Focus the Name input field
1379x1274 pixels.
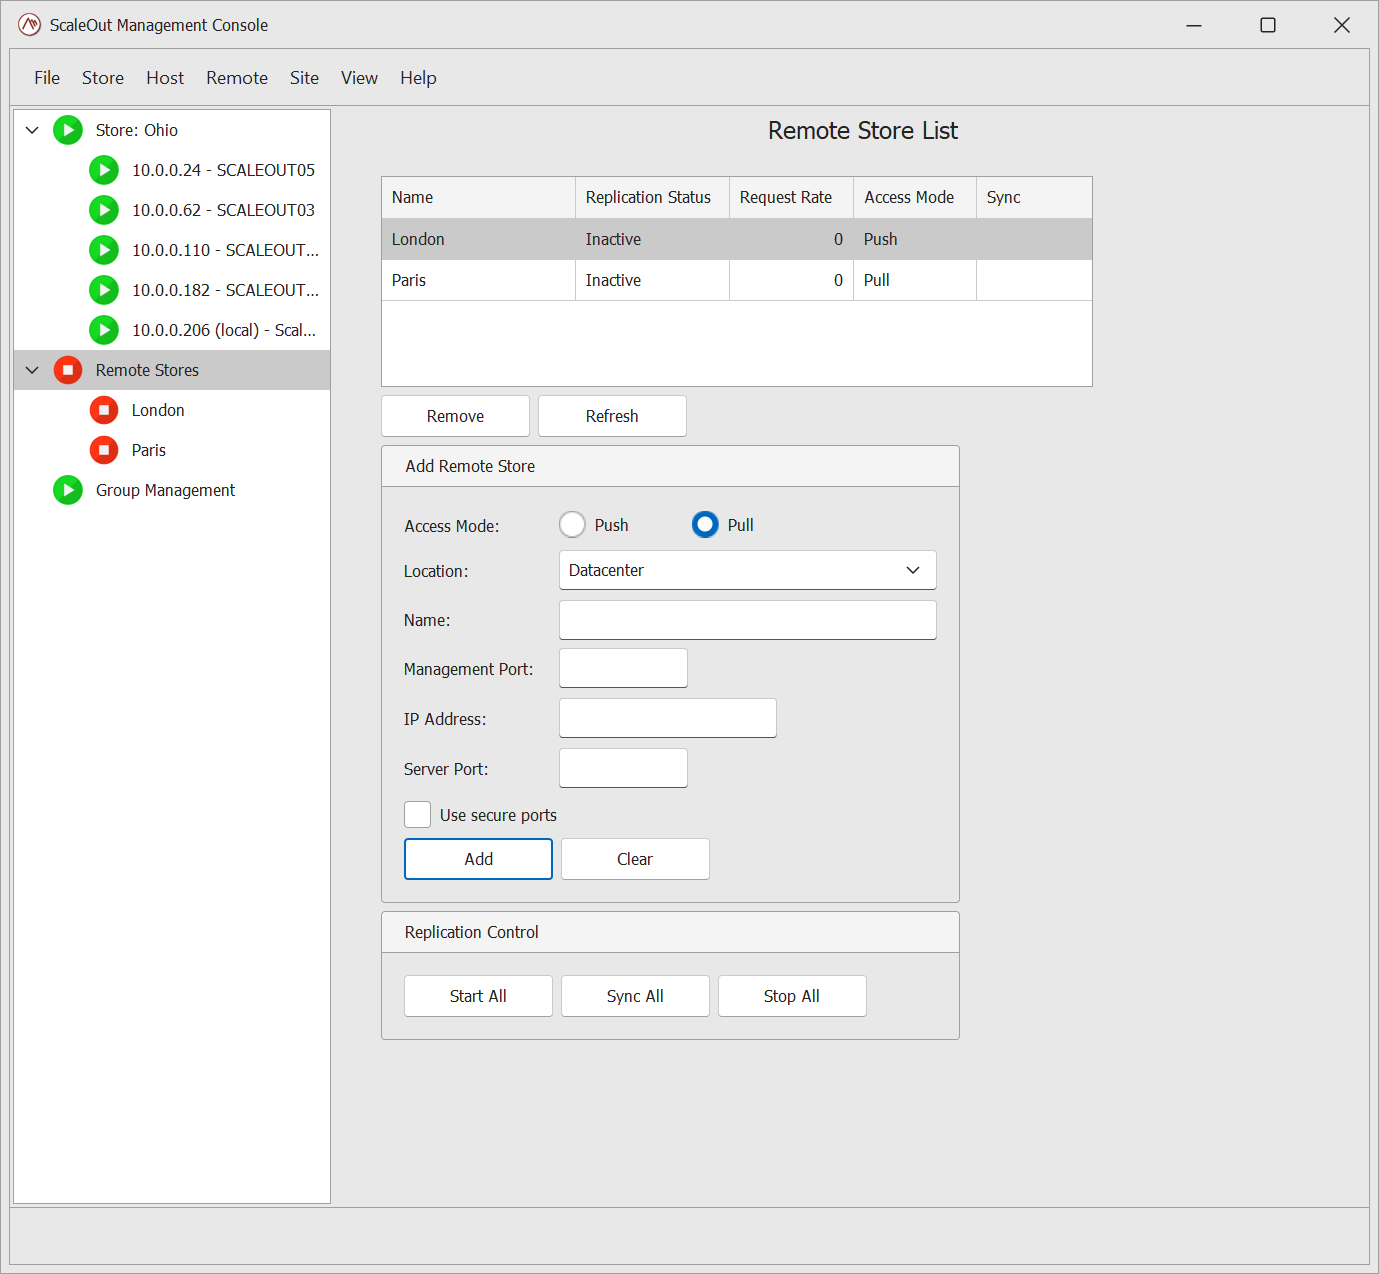pyautogui.click(x=747, y=620)
